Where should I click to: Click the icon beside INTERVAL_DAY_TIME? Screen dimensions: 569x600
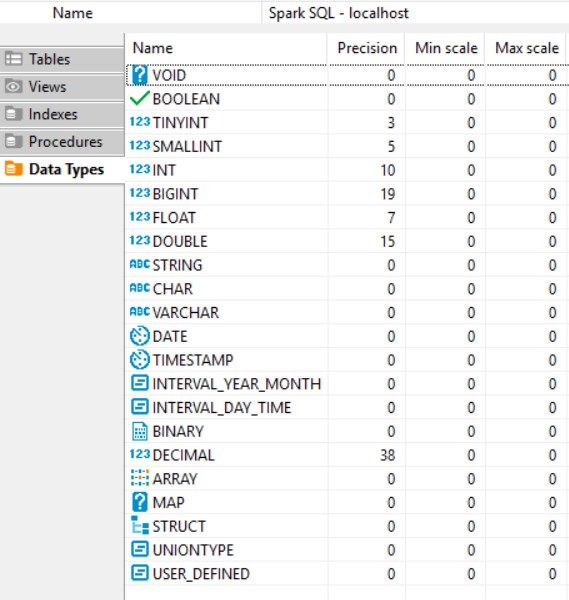point(140,407)
